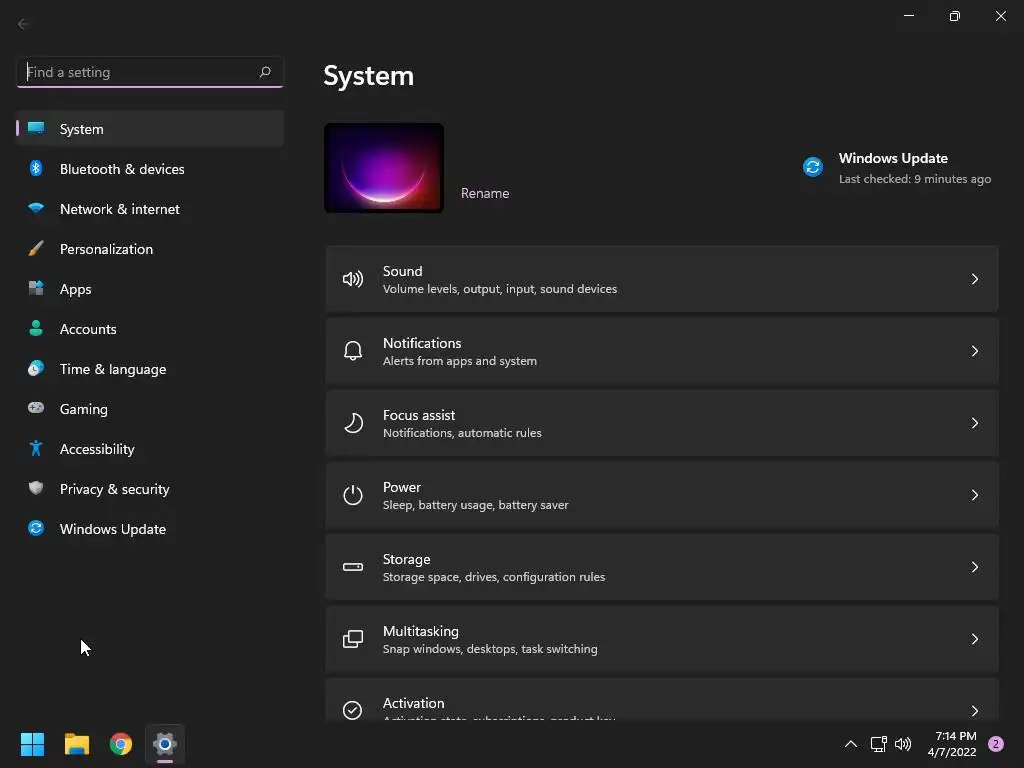1024x768 pixels.
Task: Open Accounts settings
Action: 150,328
